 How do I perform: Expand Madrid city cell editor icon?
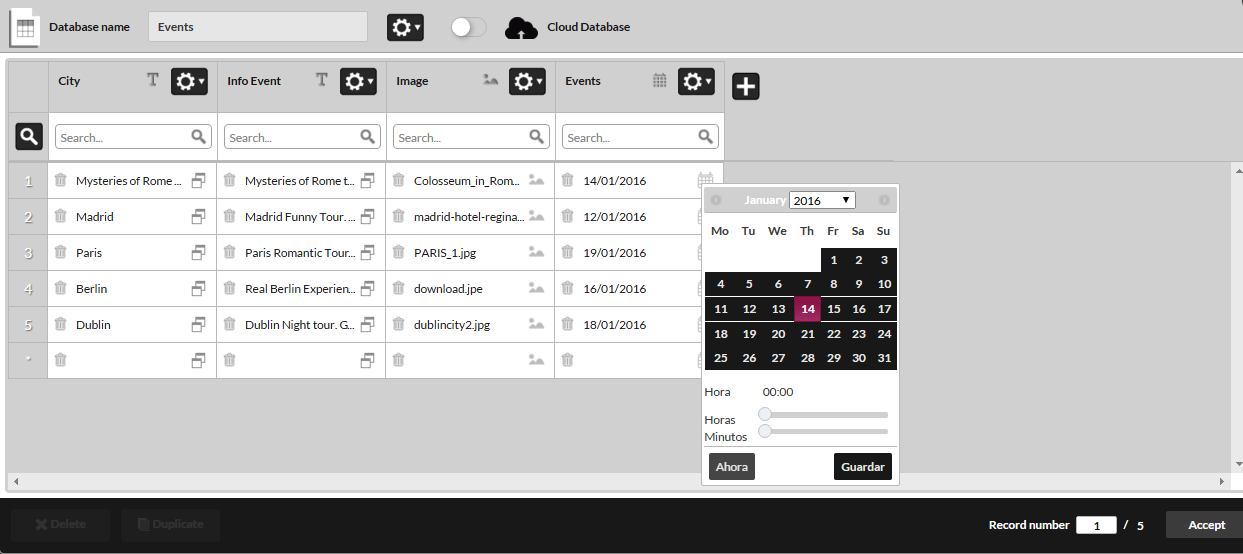199,216
